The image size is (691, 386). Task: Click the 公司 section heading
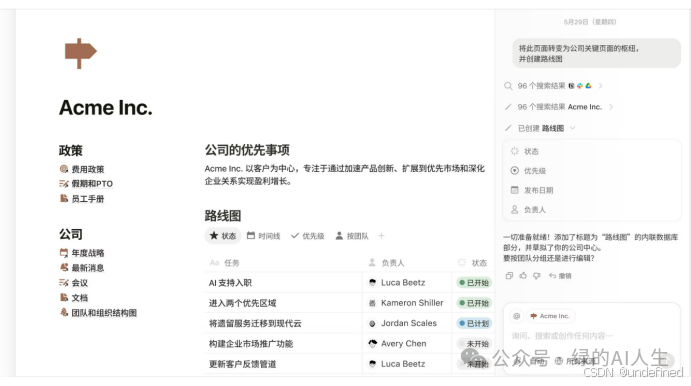(71, 234)
